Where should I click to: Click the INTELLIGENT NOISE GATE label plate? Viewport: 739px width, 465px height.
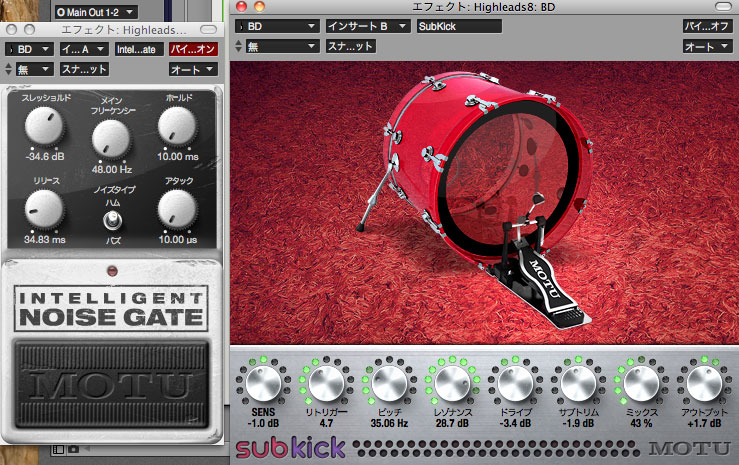pyautogui.click(x=111, y=308)
